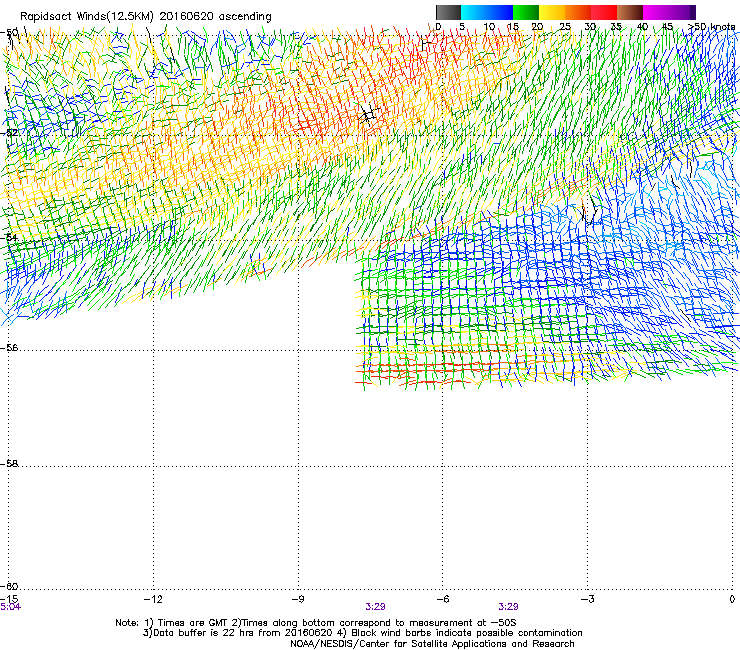Click the black contaminated wind barb near -52 latitude
Viewport: 740px width, 650px height.
click(x=368, y=115)
